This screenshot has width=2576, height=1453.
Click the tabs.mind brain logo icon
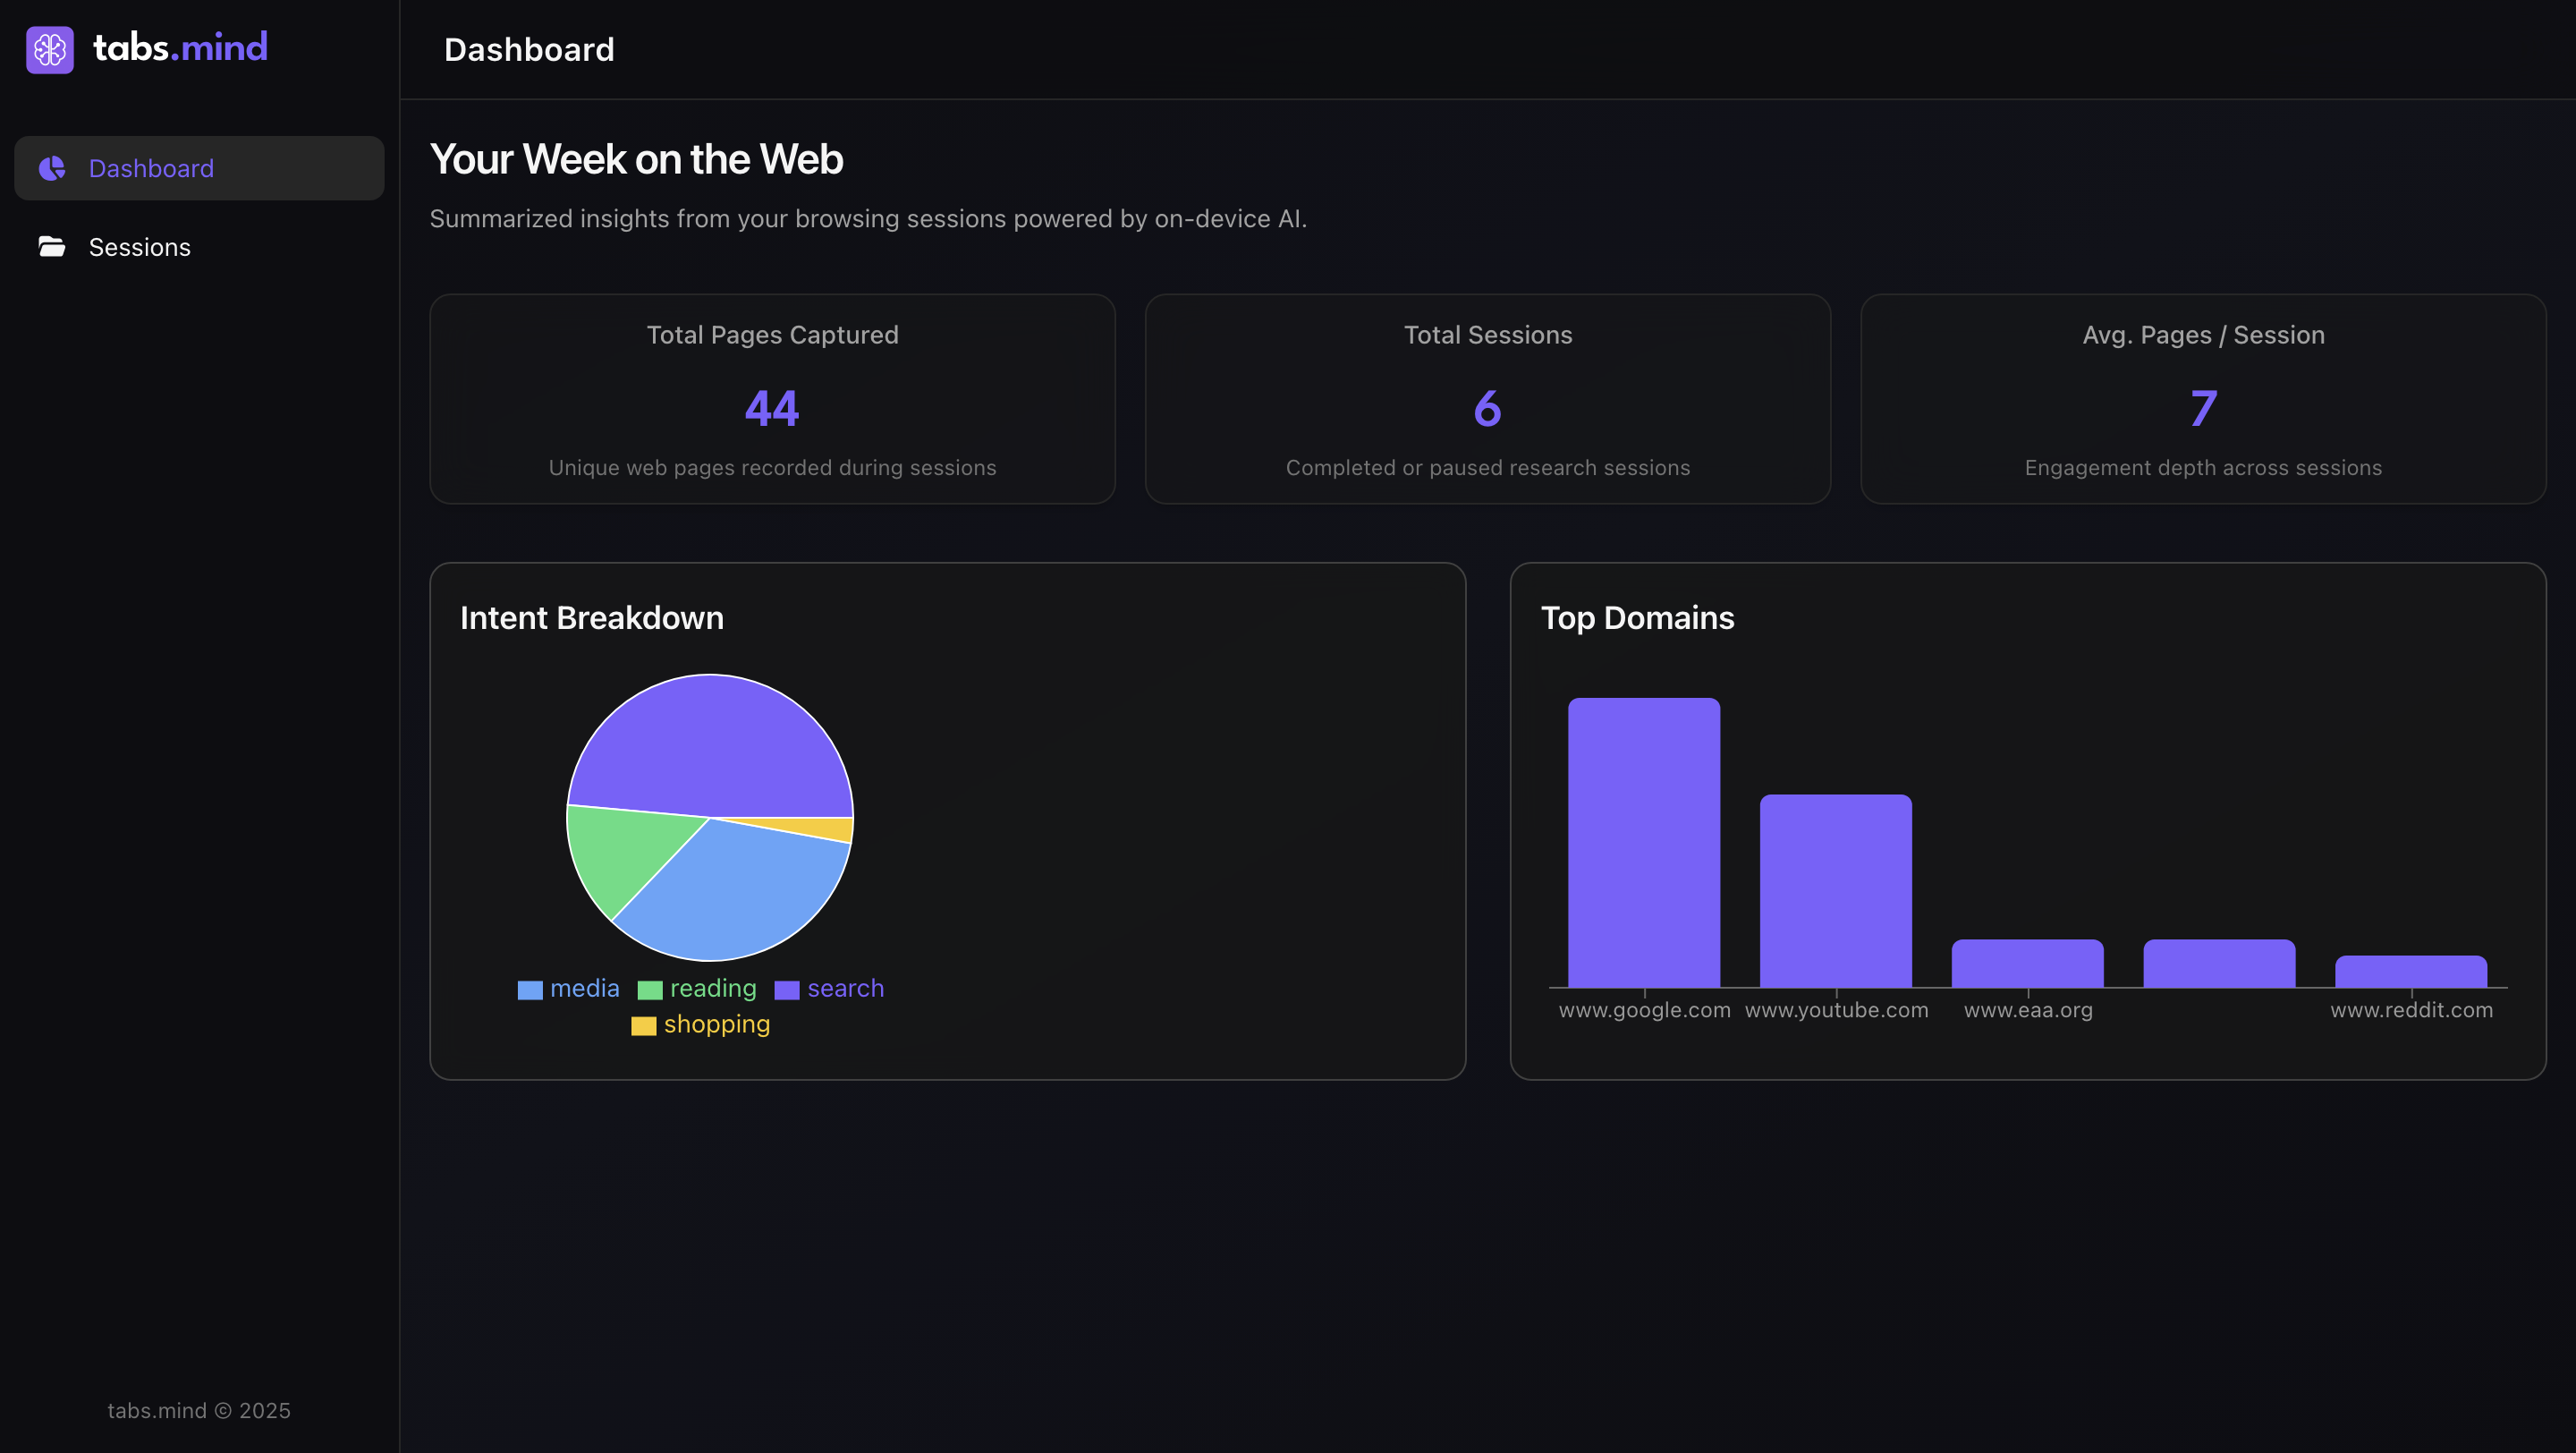click(49, 49)
